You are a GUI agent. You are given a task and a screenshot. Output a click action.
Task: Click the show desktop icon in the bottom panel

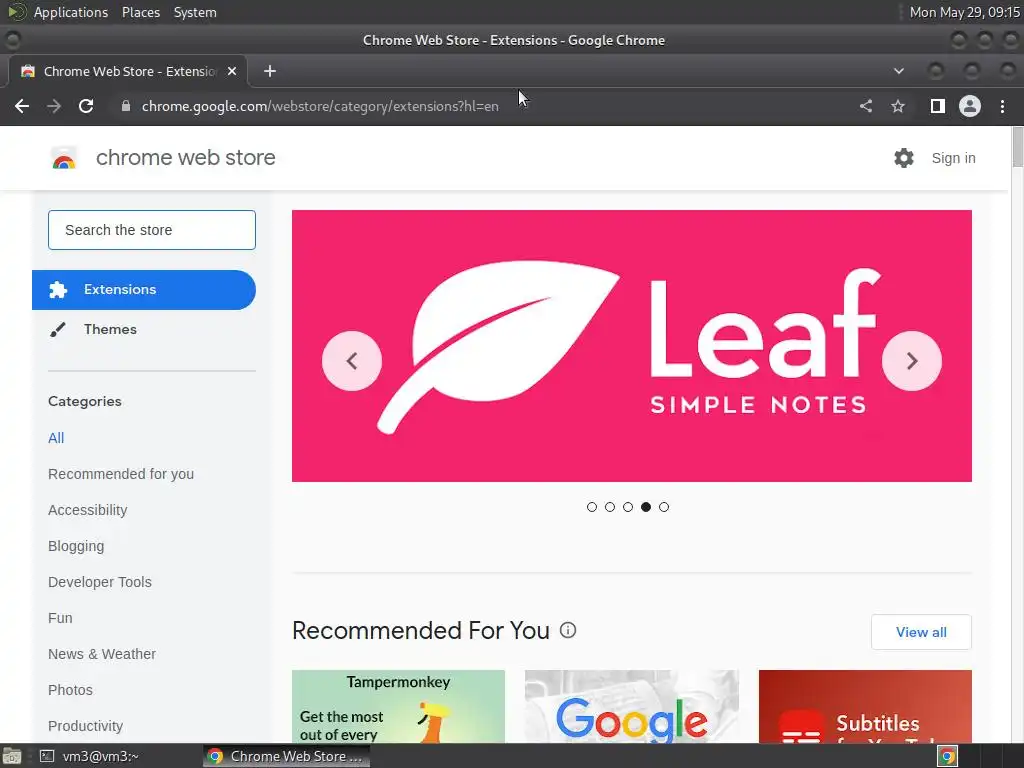coord(12,756)
